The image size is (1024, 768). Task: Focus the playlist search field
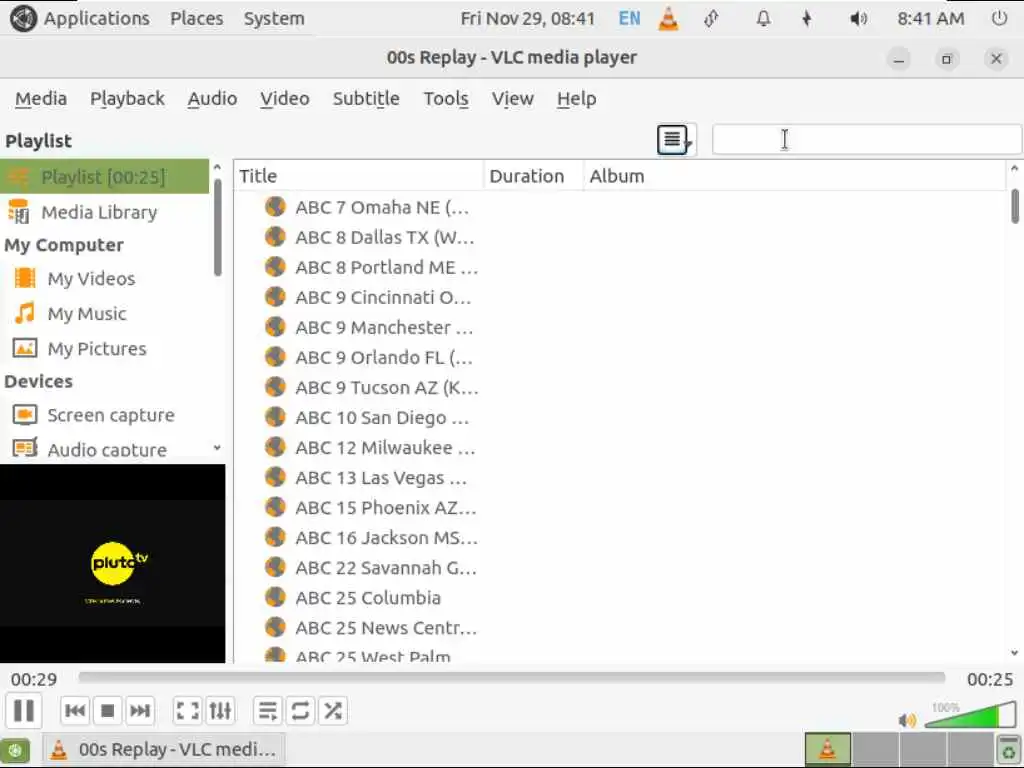[867, 139]
